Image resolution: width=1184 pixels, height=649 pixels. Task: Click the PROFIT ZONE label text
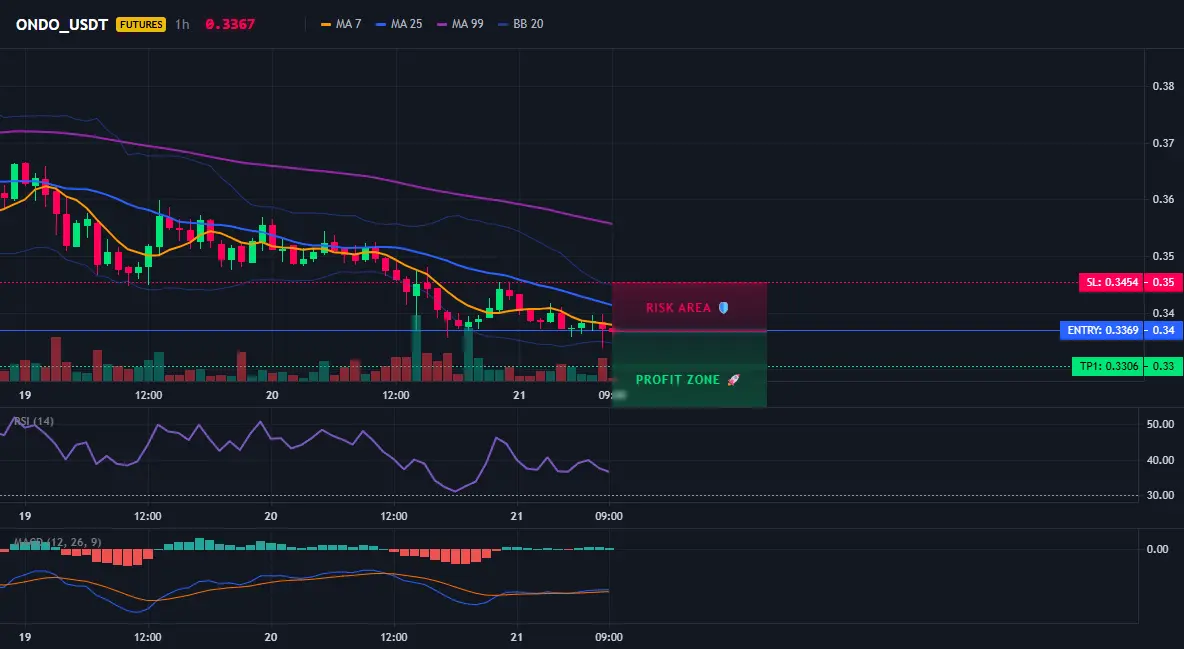pos(677,380)
